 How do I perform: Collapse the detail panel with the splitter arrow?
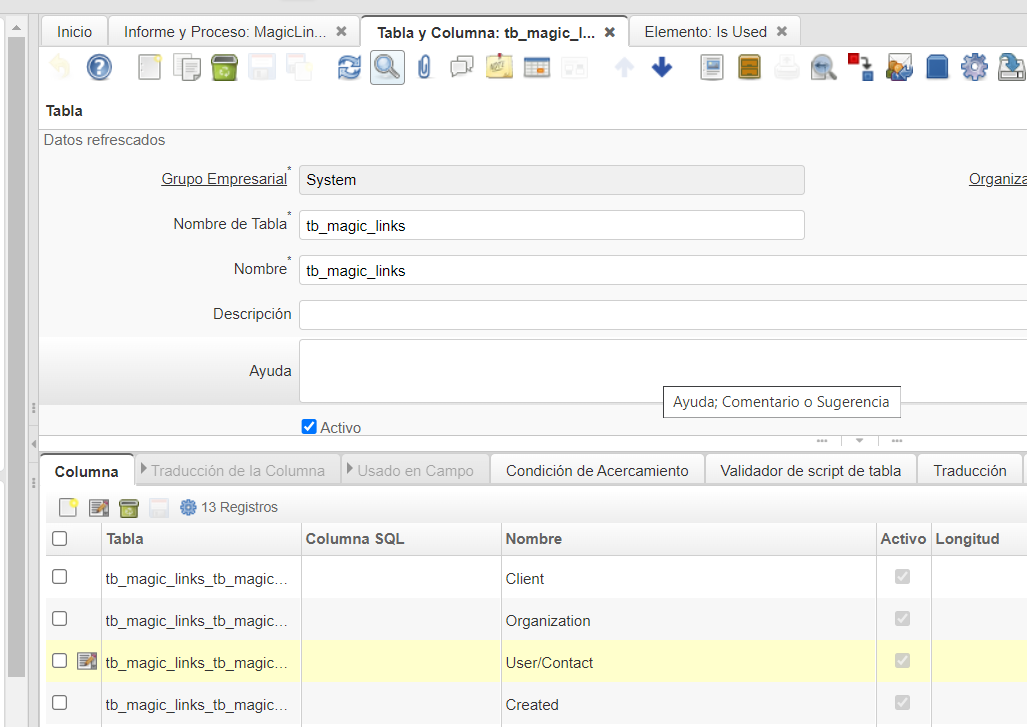click(858, 440)
